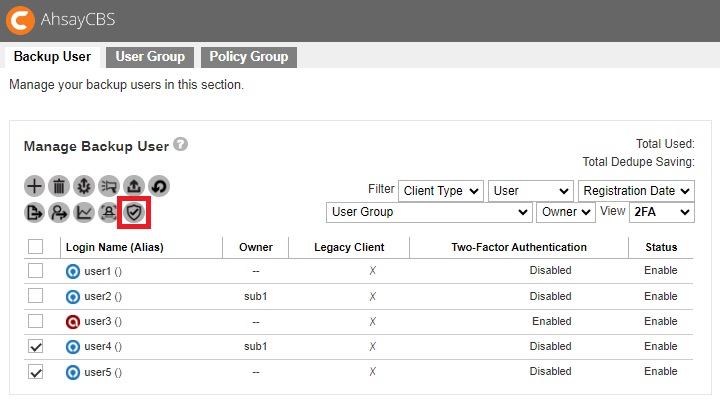Open the 2FA View dropdown
Screen dimensions: 720x405
(x=661, y=212)
